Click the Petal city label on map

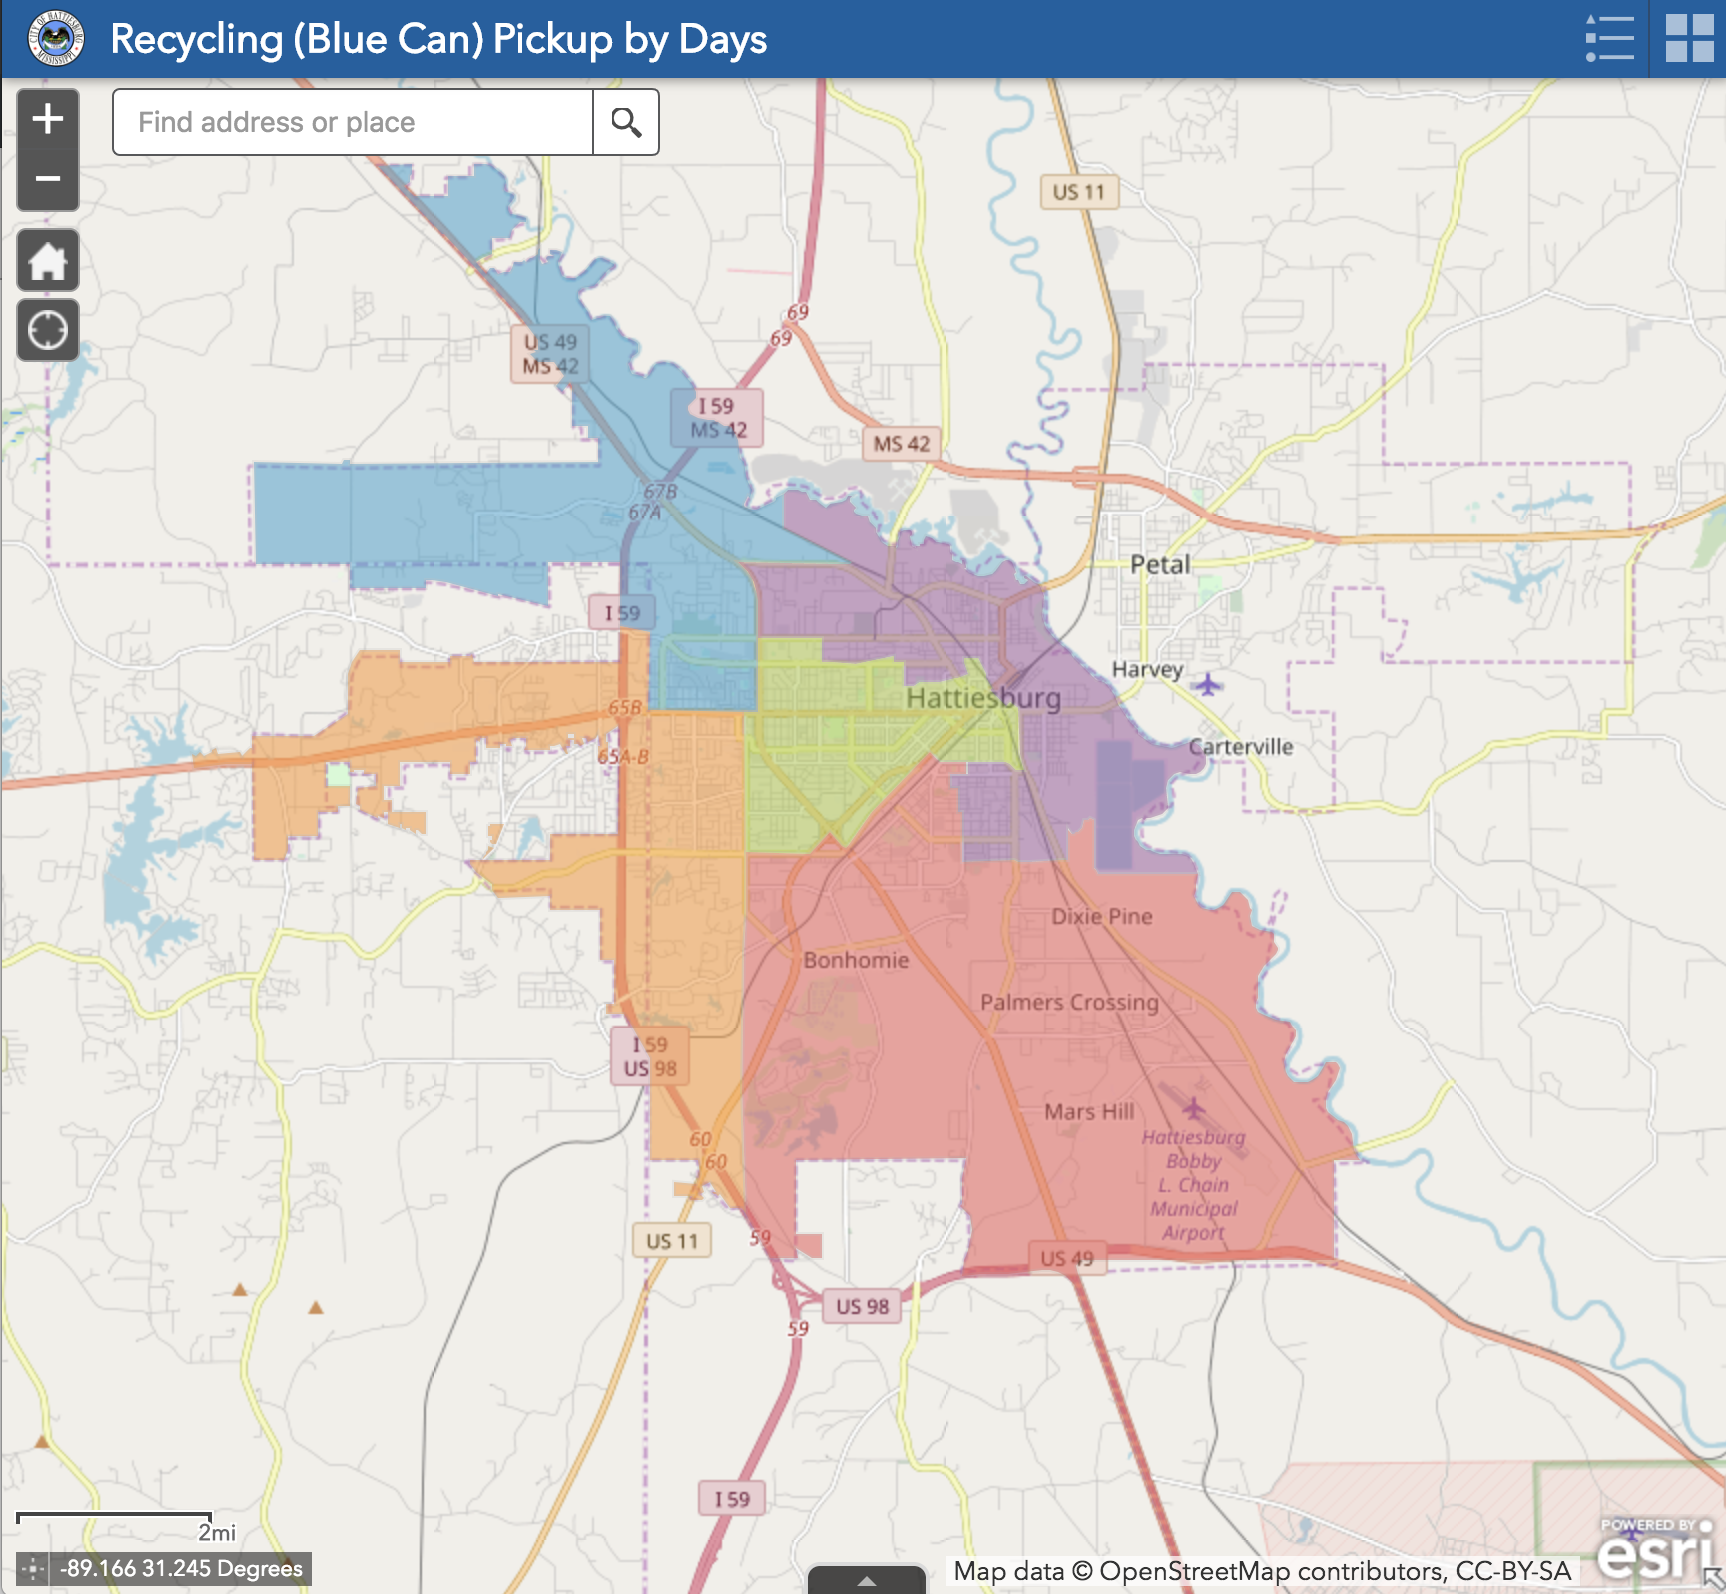[x=1160, y=564]
